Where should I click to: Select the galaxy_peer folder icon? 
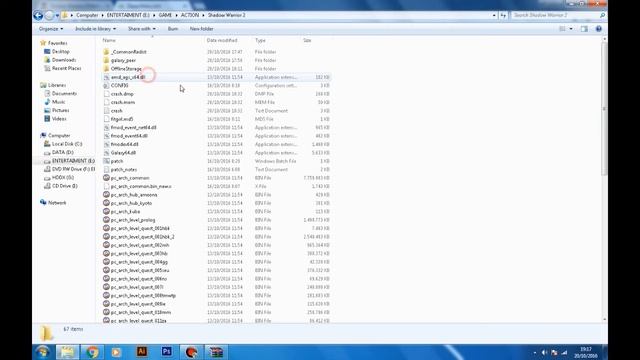pyautogui.click(x=106, y=60)
